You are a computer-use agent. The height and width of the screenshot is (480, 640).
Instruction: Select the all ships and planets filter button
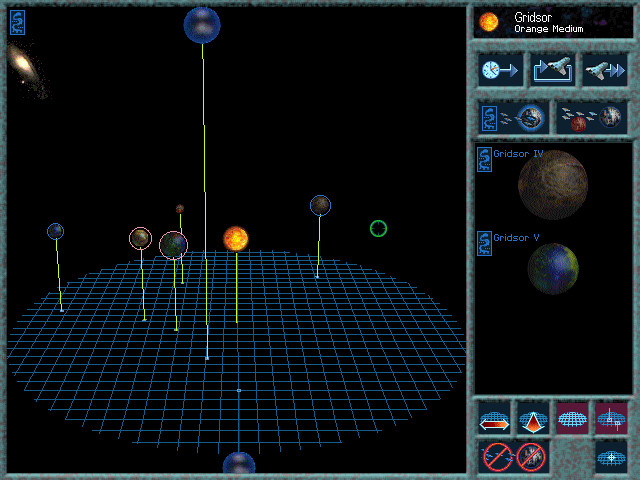(592, 118)
